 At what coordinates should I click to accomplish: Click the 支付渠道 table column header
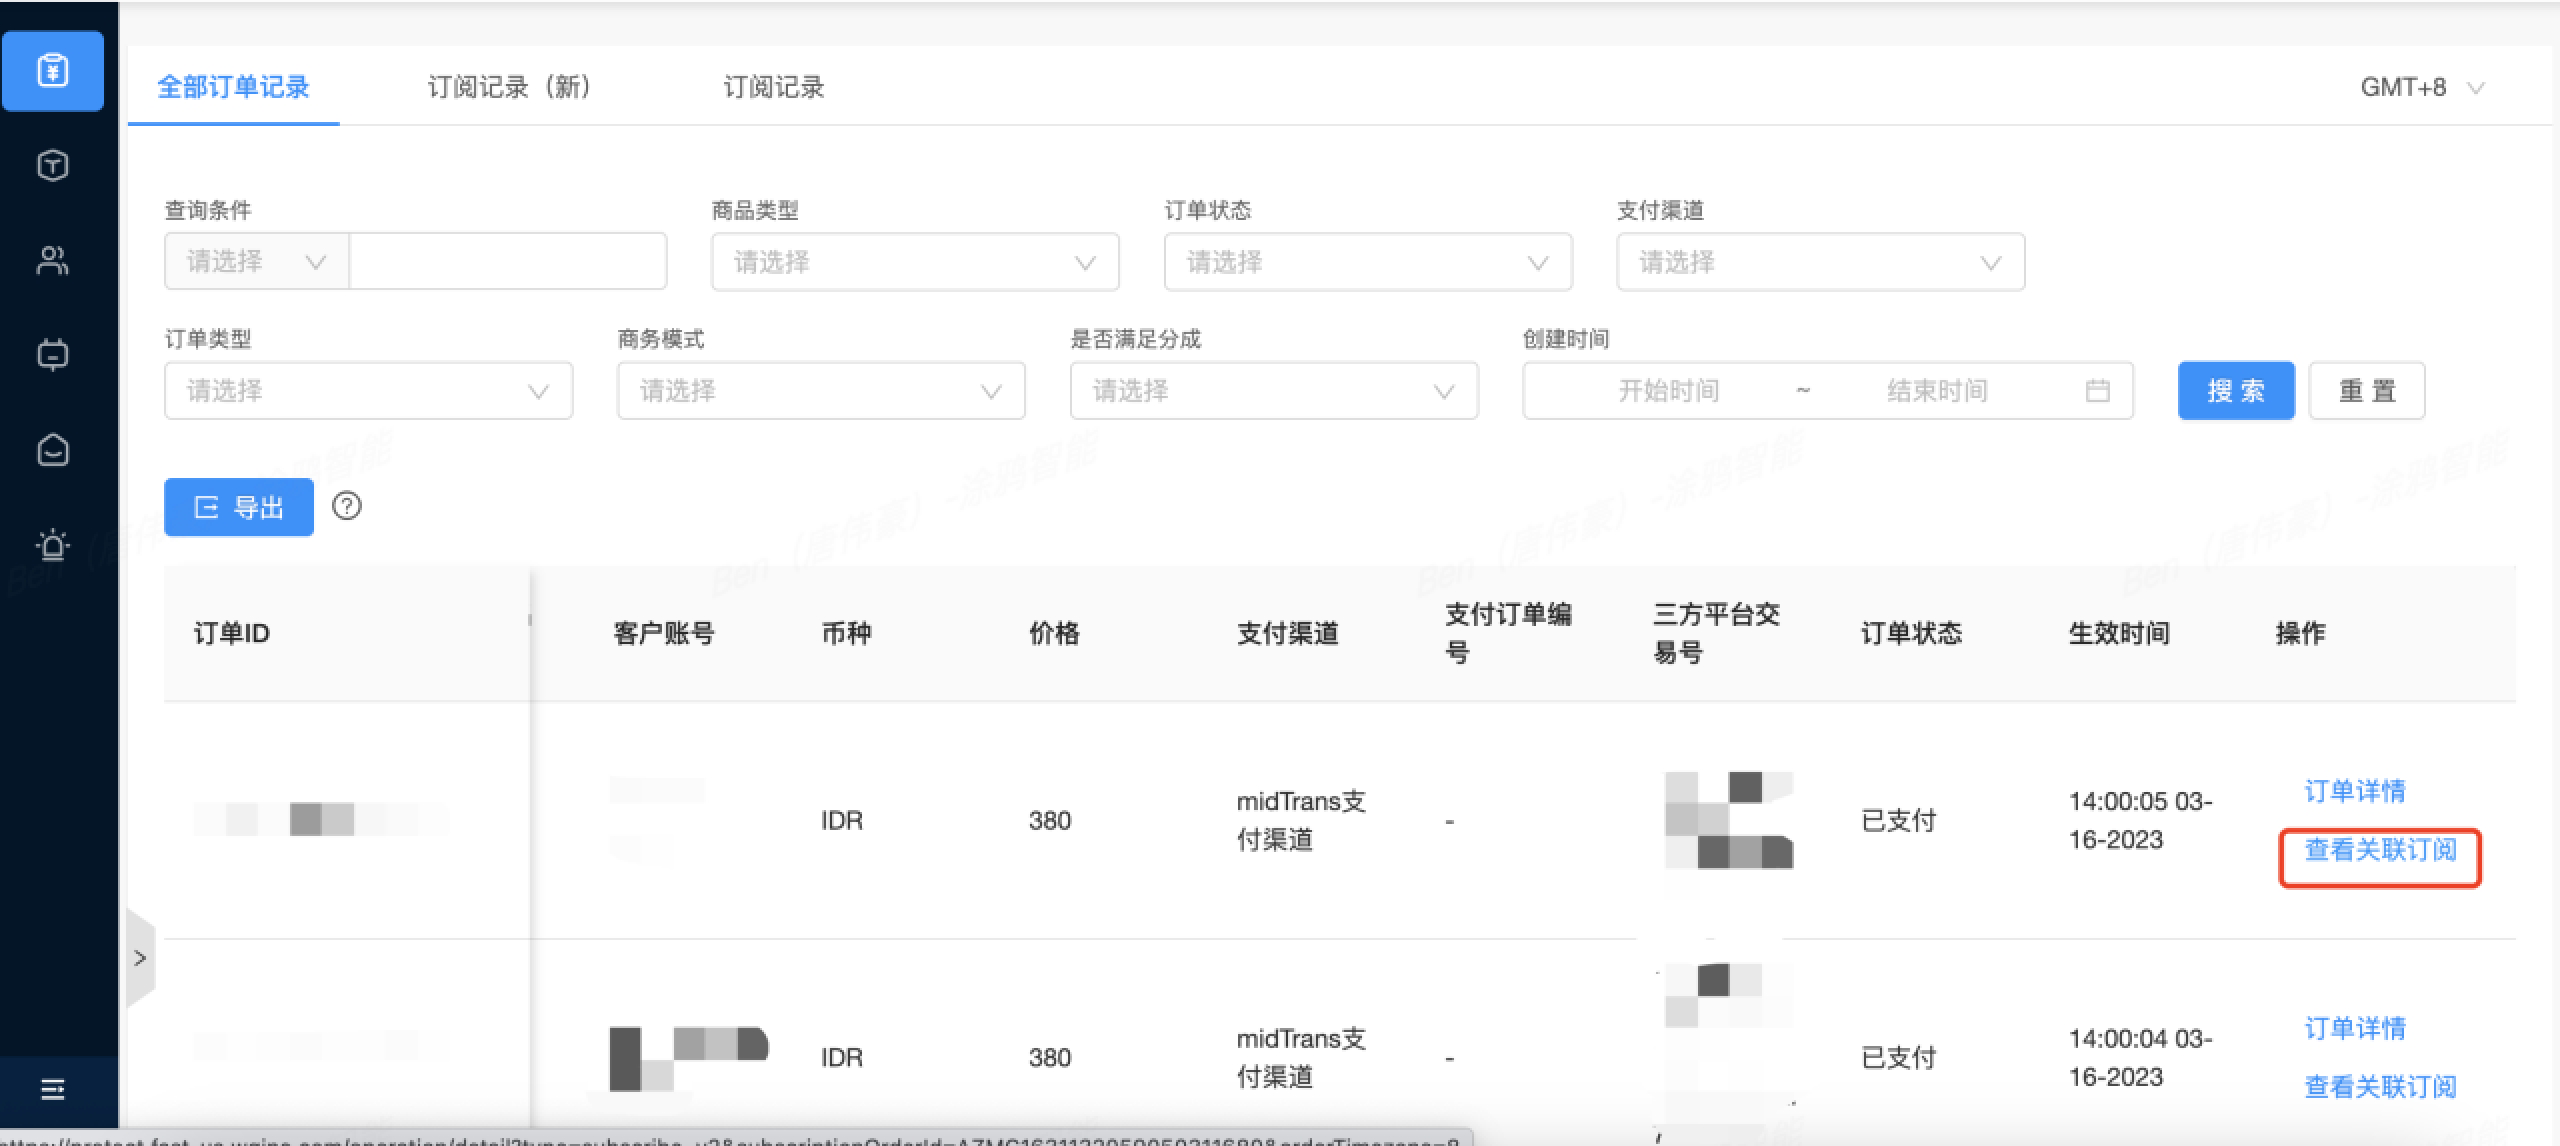coord(1287,633)
